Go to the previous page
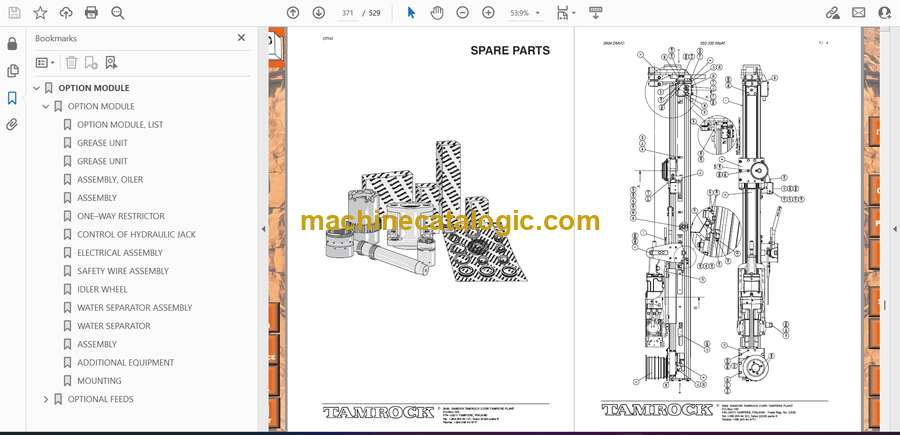This screenshot has width=900, height=435. [293, 13]
